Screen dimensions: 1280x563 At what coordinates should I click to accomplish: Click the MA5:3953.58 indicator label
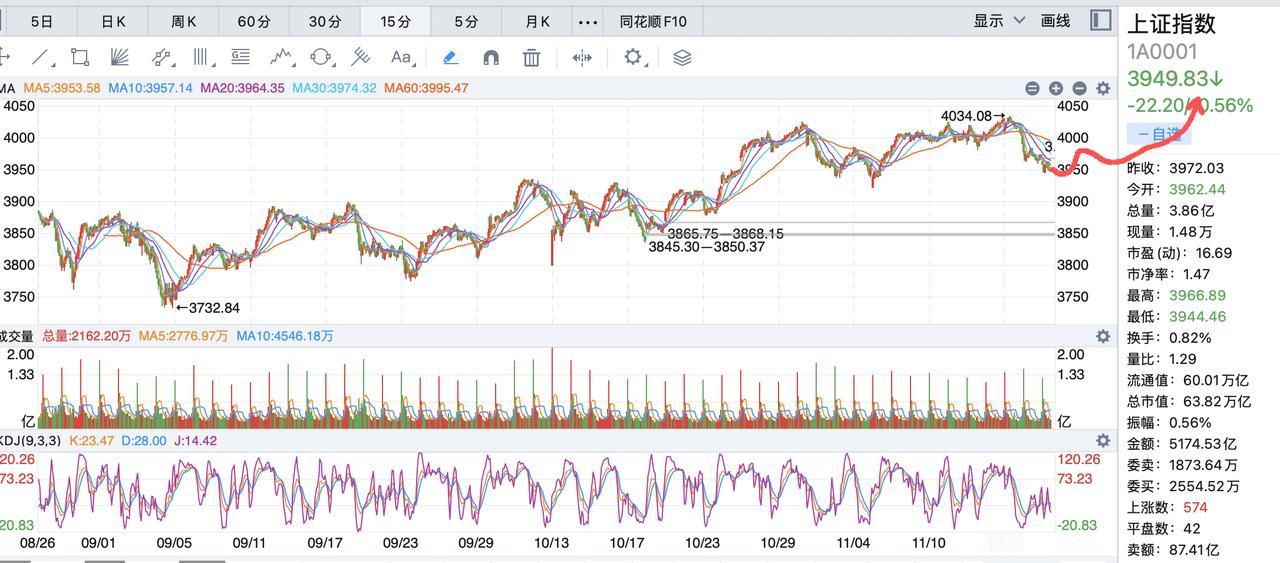tap(62, 88)
